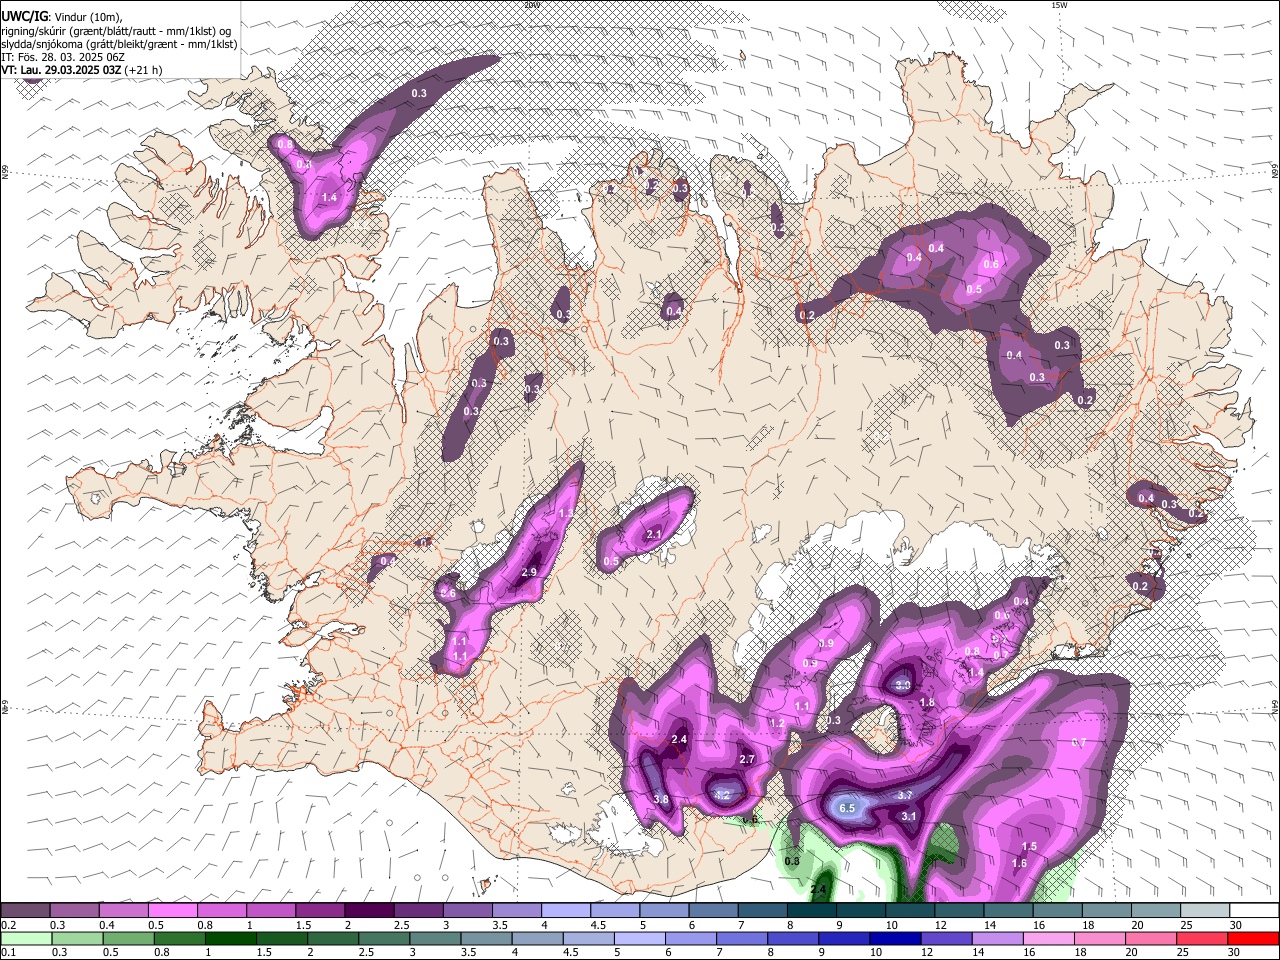Click the white swatch ending the top legend

1252,910
